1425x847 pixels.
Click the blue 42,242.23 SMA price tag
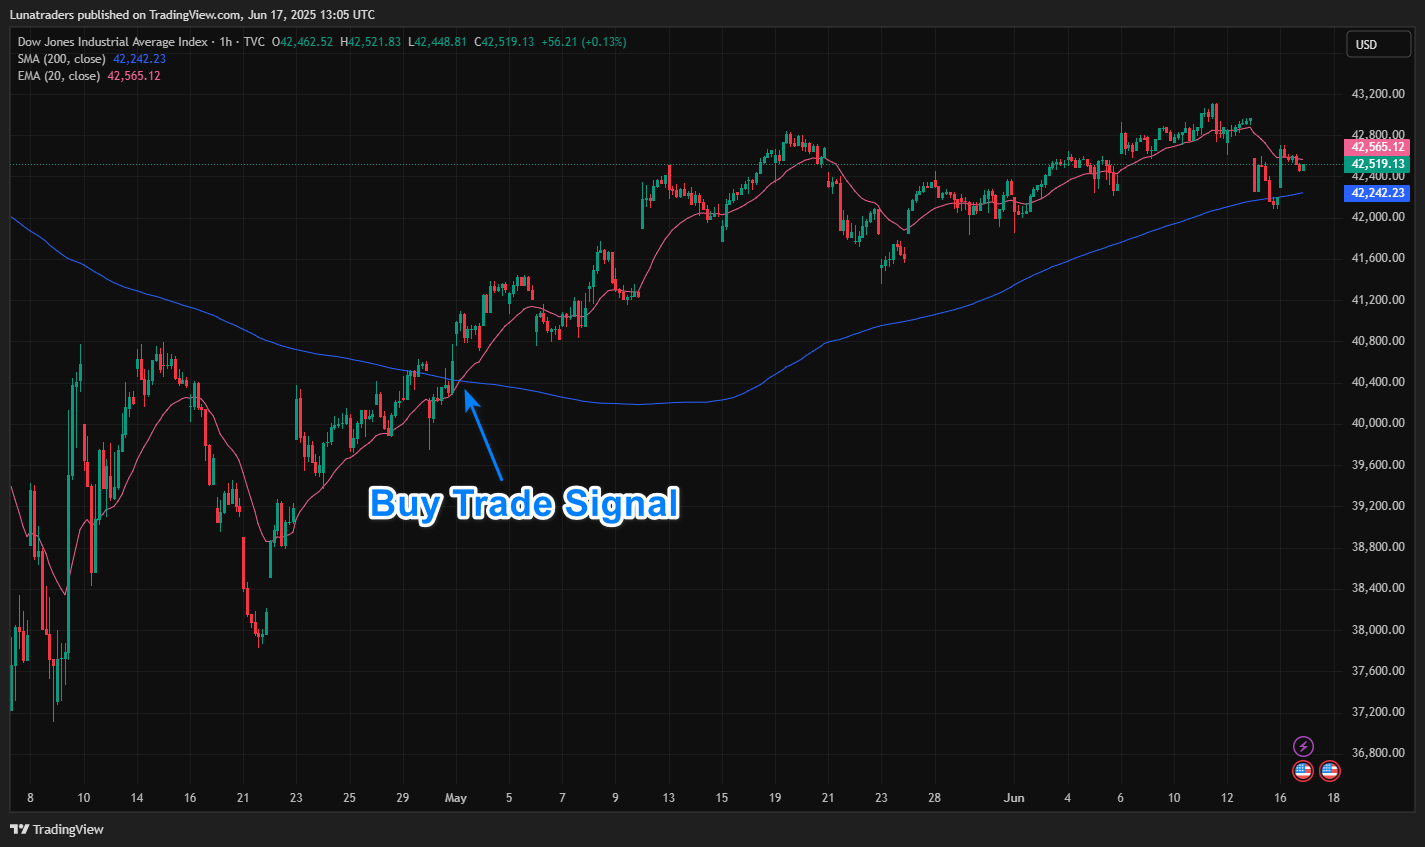click(1377, 193)
